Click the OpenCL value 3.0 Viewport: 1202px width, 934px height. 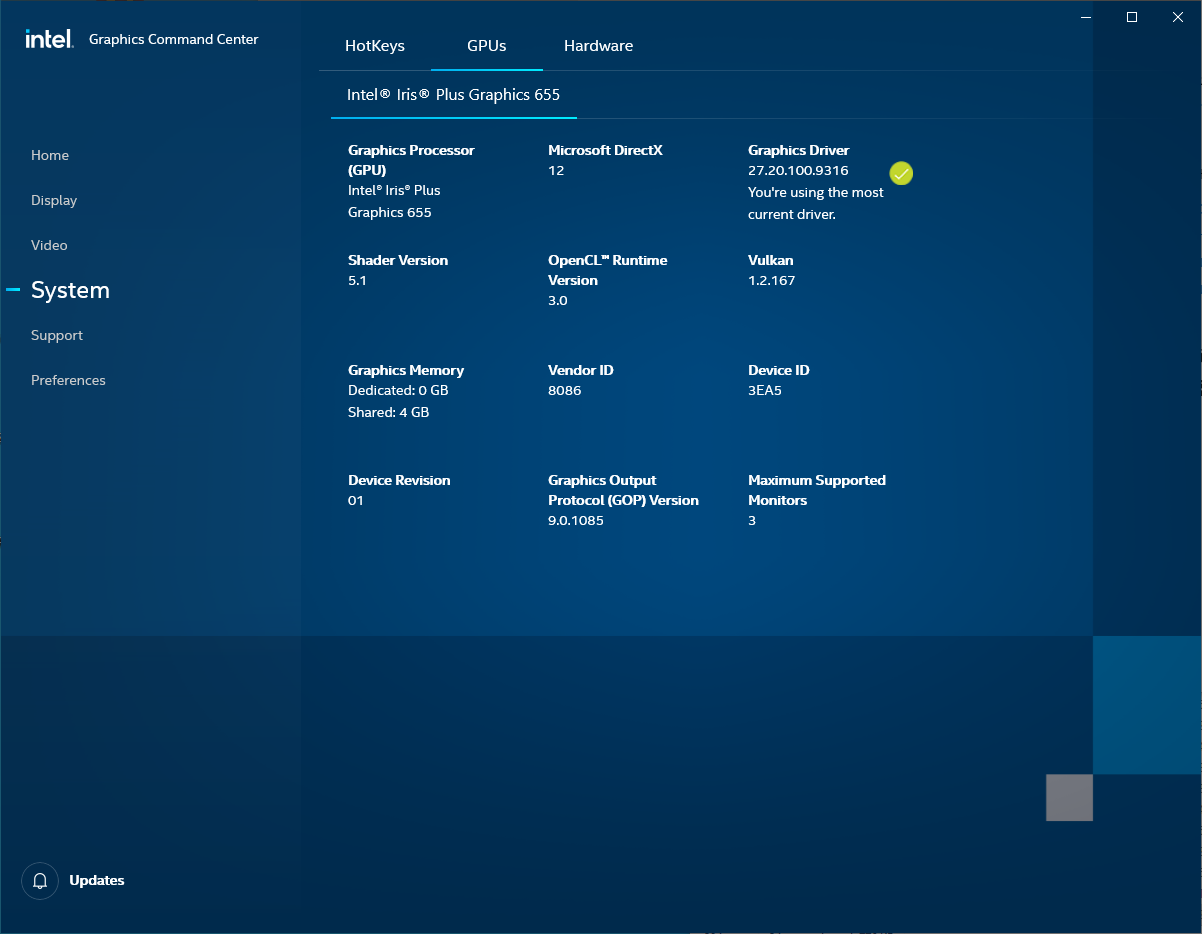click(558, 301)
